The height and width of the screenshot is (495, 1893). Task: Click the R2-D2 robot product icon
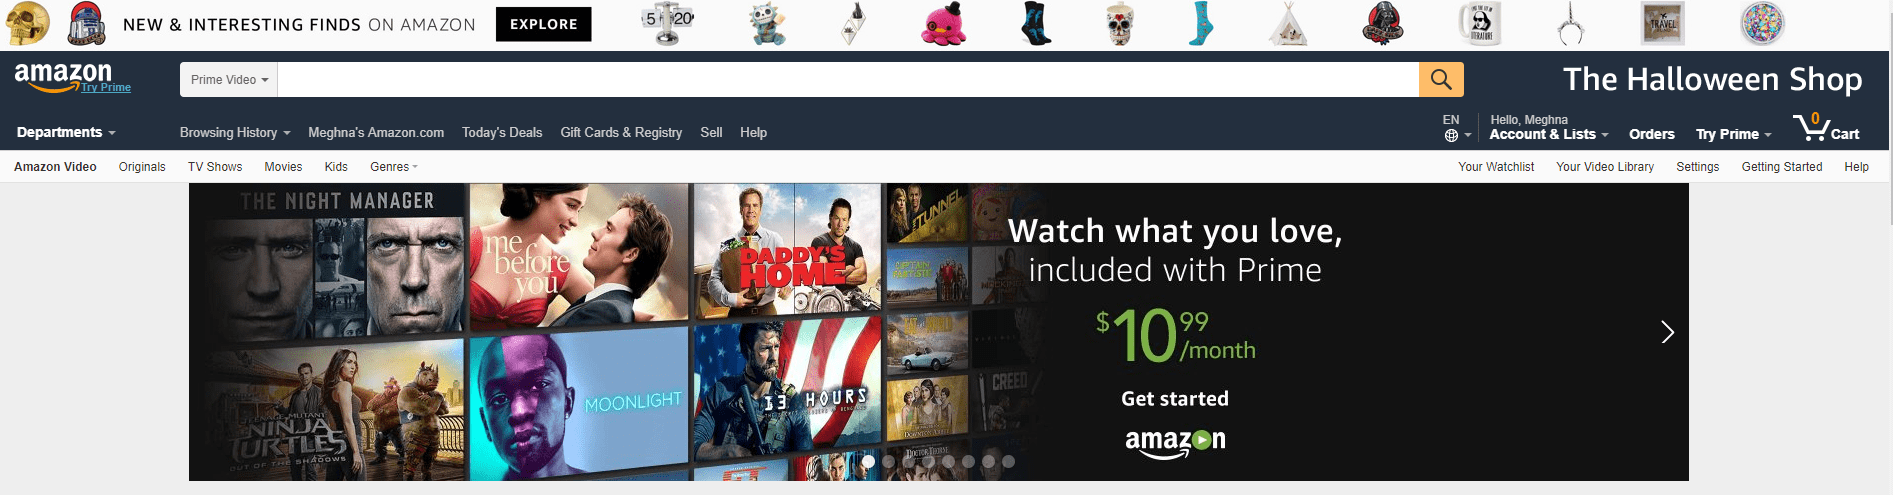pos(87,24)
